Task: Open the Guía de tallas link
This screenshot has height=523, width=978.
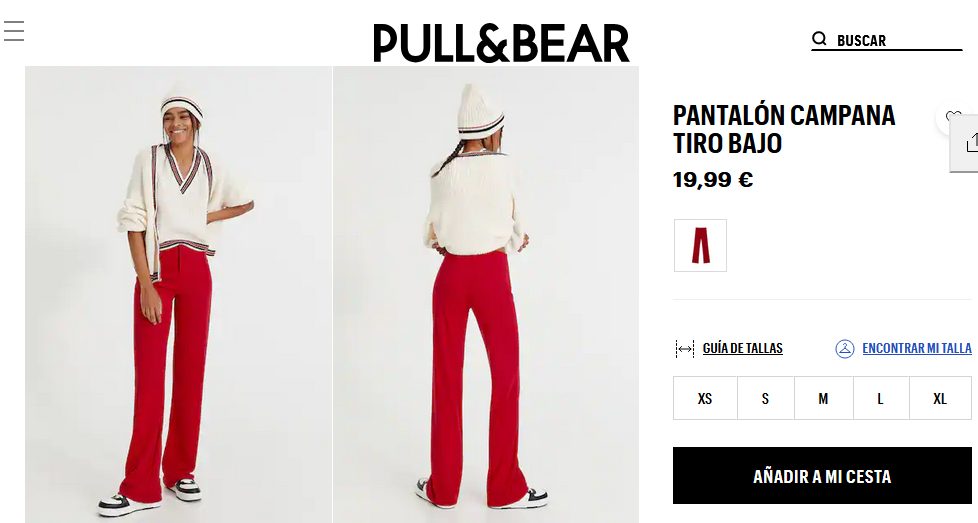Action: point(742,348)
